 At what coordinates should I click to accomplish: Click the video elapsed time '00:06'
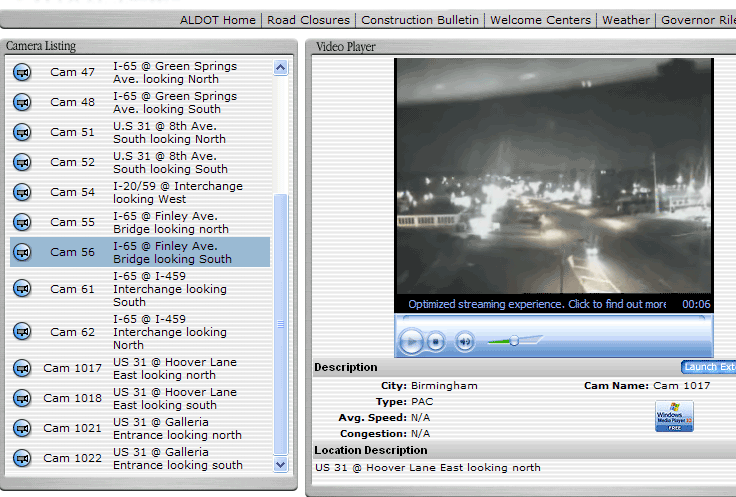tap(696, 304)
